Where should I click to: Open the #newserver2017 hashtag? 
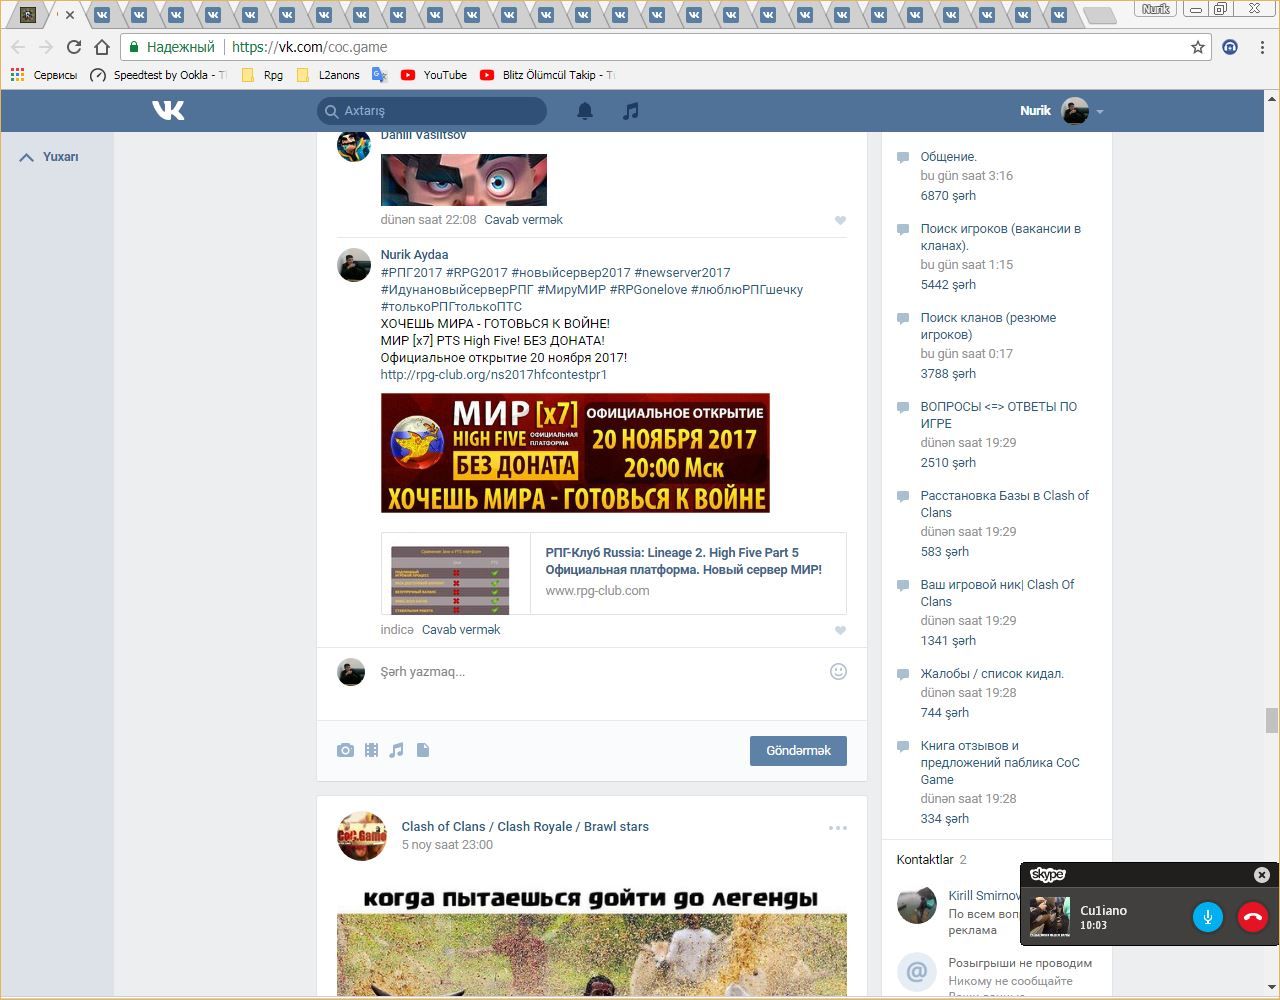[x=682, y=272]
